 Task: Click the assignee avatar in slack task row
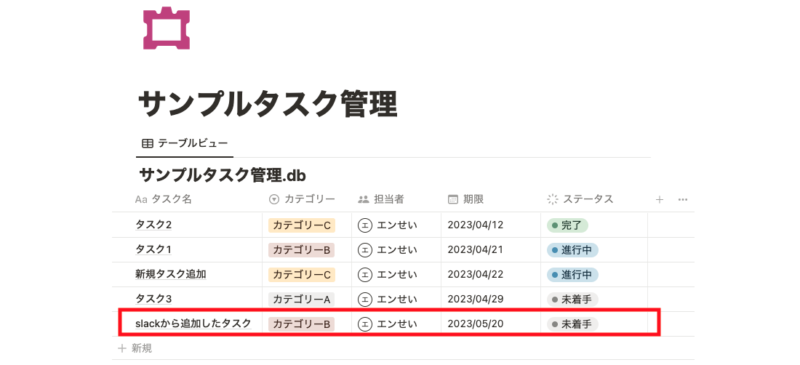point(364,323)
